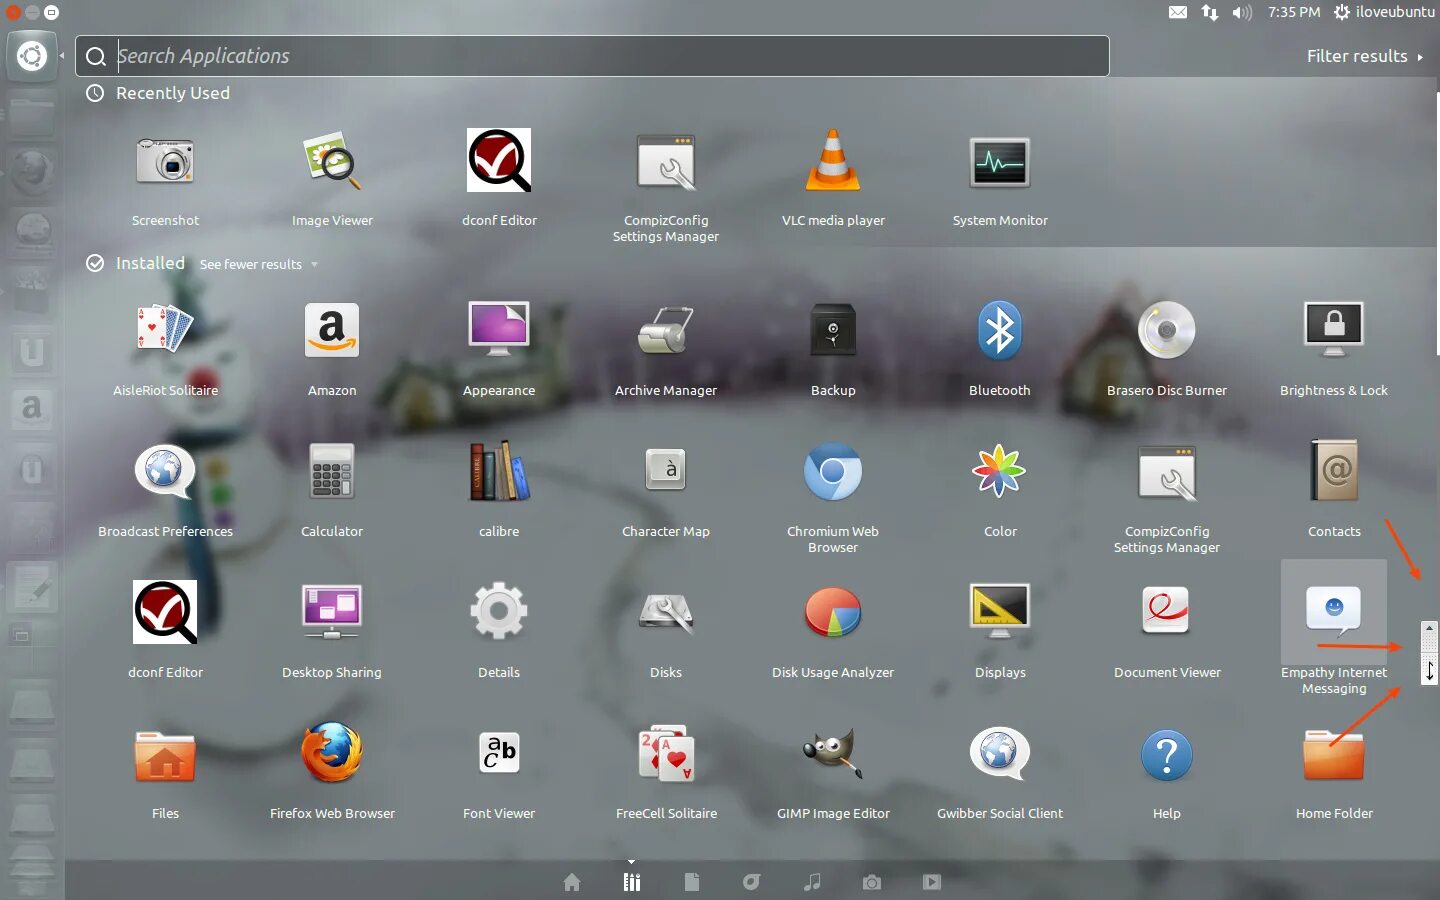Viewport: 1440px width, 900px height.
Task: Open the Calculator app
Action: point(332,471)
